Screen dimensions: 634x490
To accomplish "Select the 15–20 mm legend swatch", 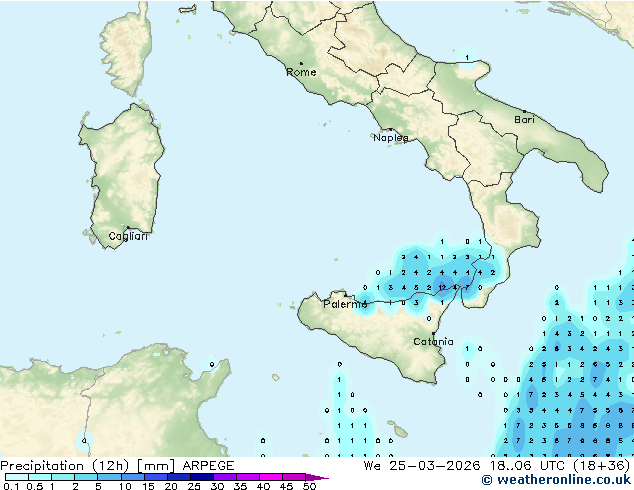I will (155, 477).
